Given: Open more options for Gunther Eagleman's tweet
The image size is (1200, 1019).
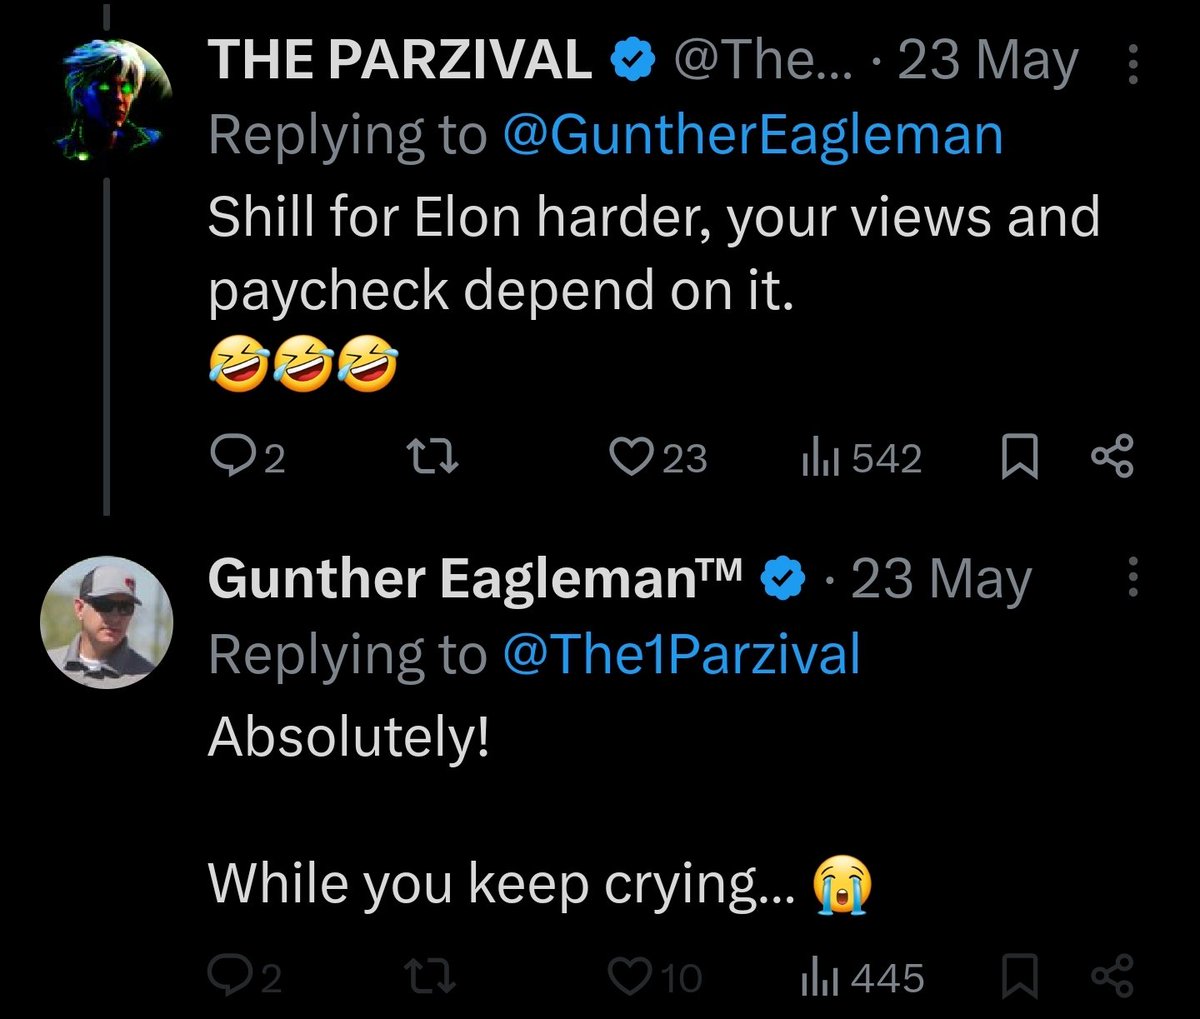Looking at the screenshot, I should [x=1133, y=579].
